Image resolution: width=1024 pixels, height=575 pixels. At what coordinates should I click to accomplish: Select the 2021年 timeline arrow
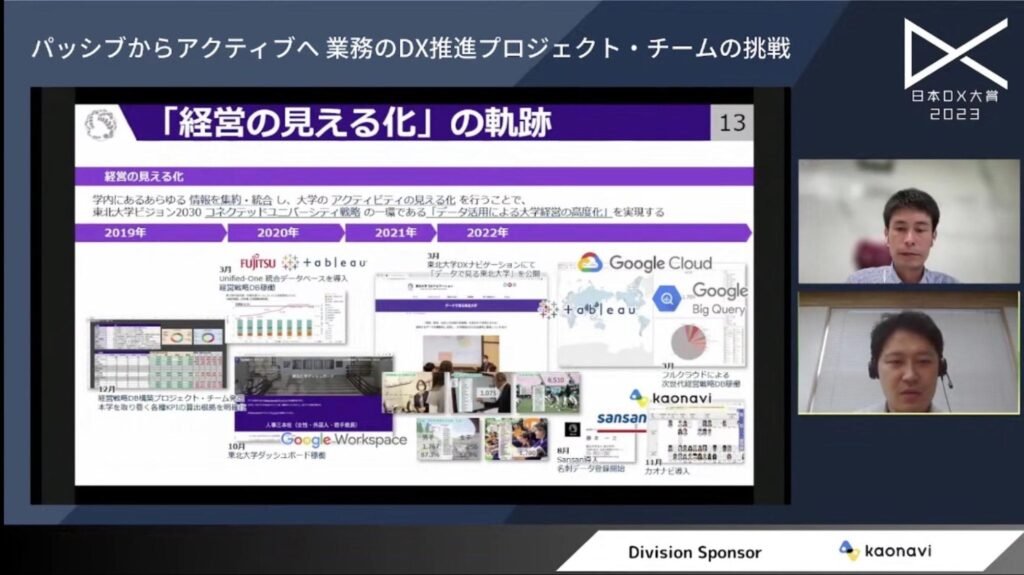[390, 233]
